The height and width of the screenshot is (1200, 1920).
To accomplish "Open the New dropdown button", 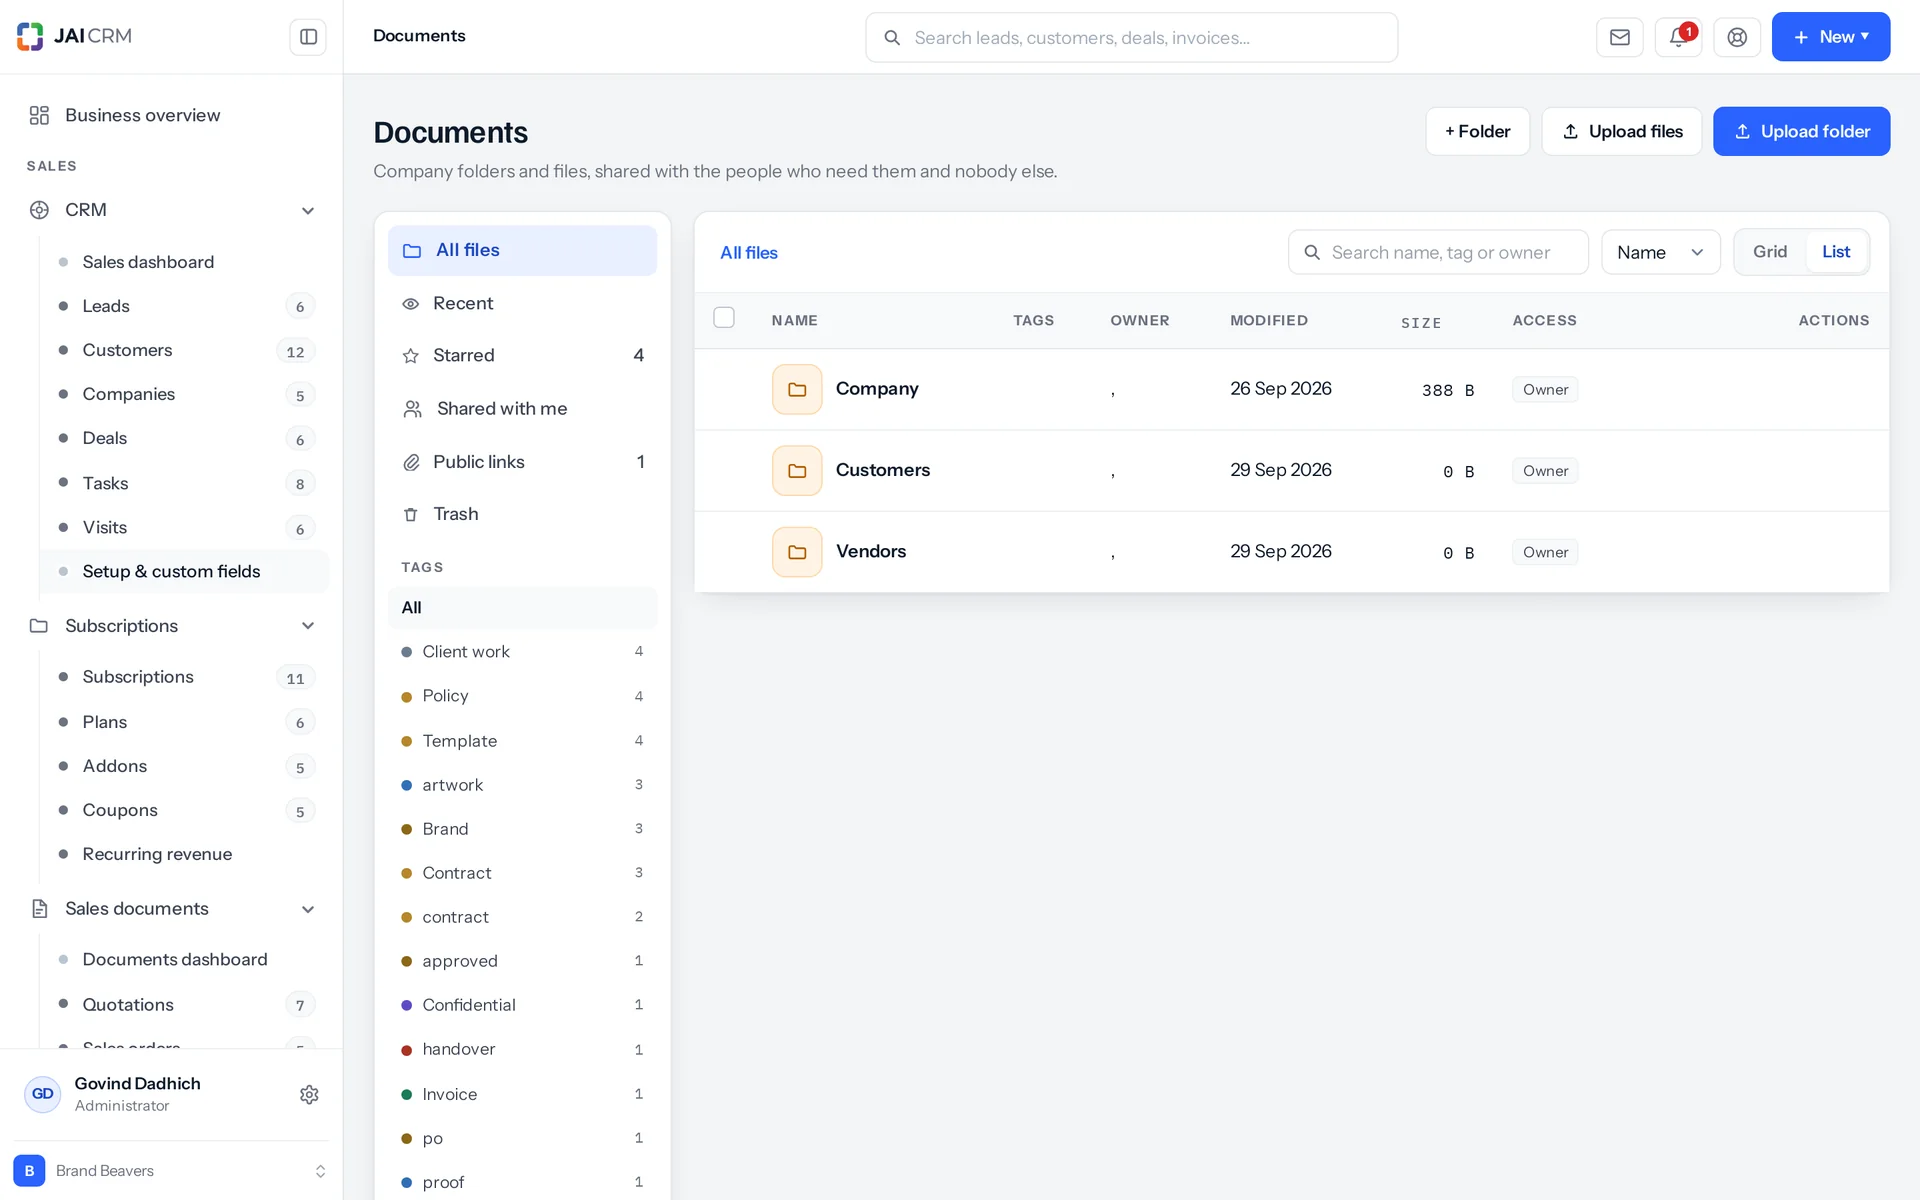I will pos(1830,37).
